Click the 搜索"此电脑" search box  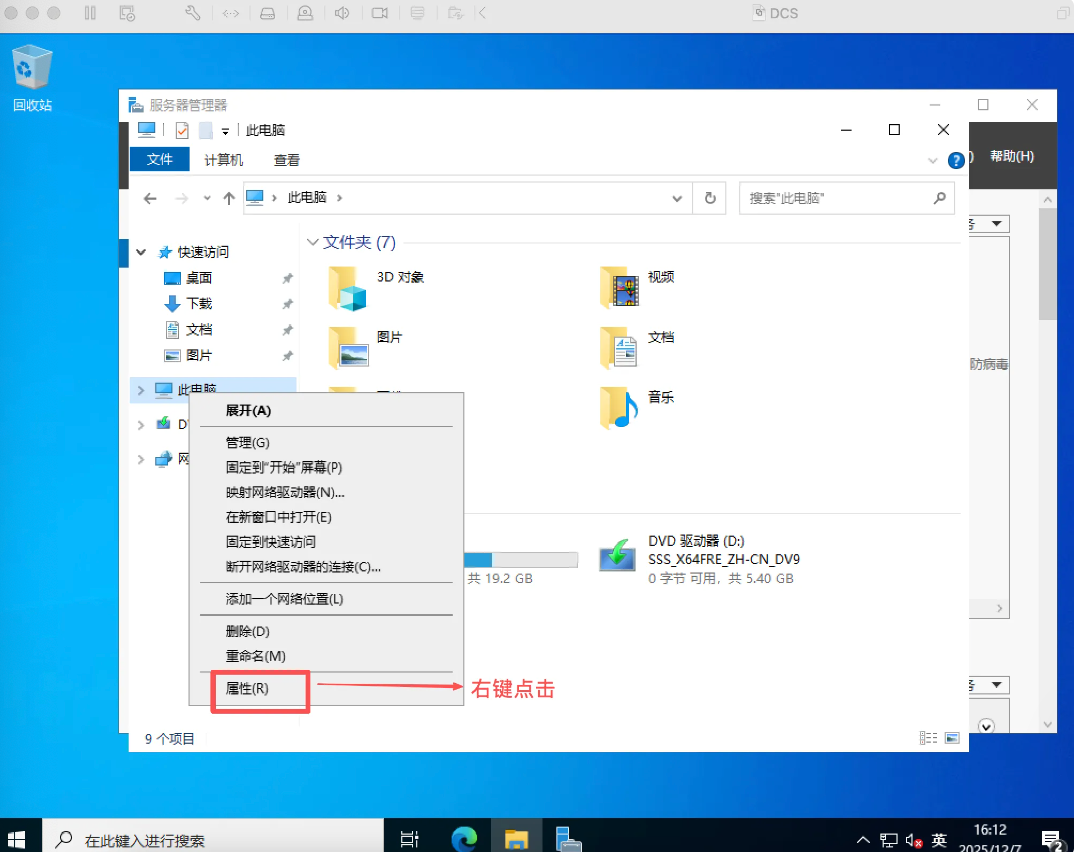(x=835, y=198)
